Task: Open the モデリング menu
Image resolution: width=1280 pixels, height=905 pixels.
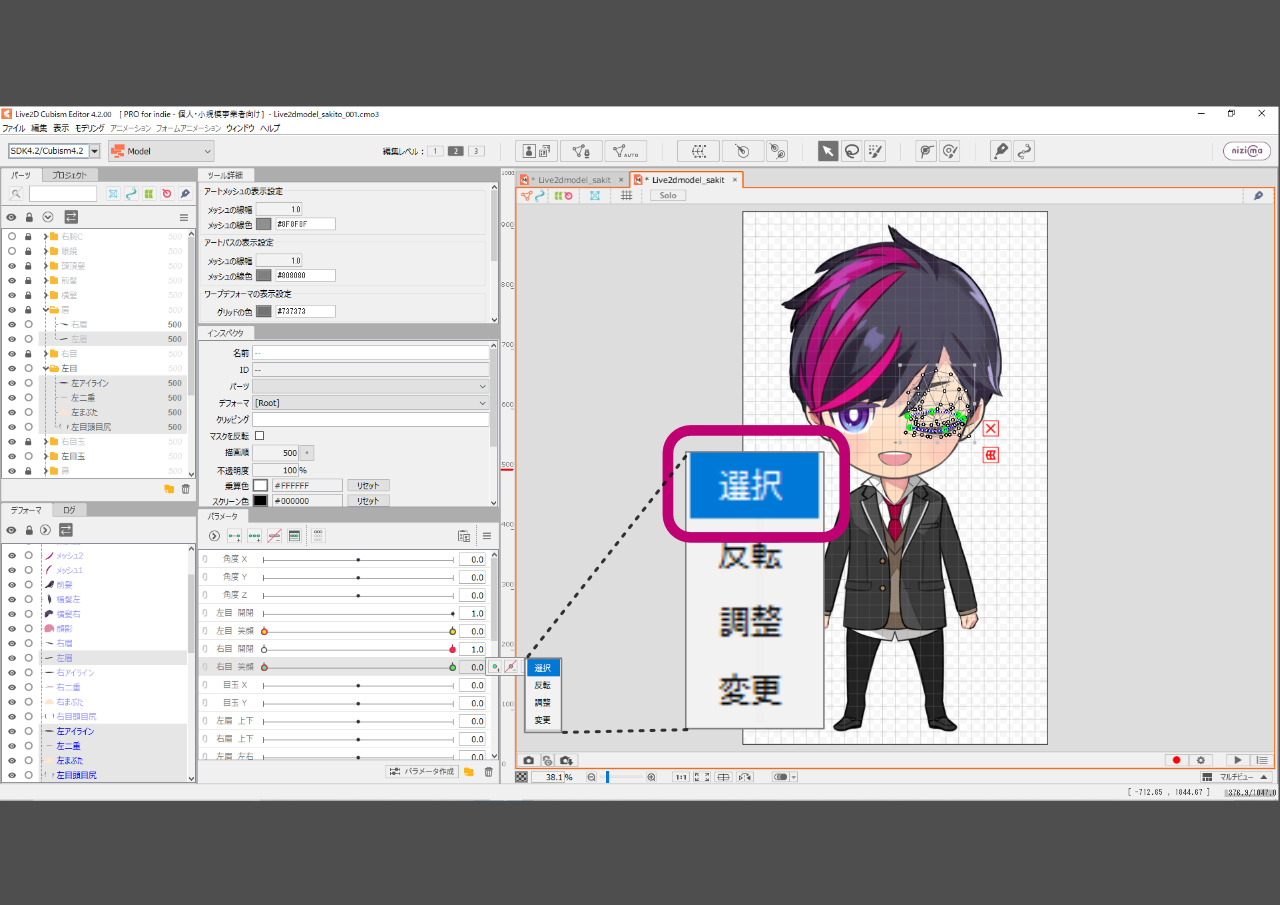Action: (90, 128)
